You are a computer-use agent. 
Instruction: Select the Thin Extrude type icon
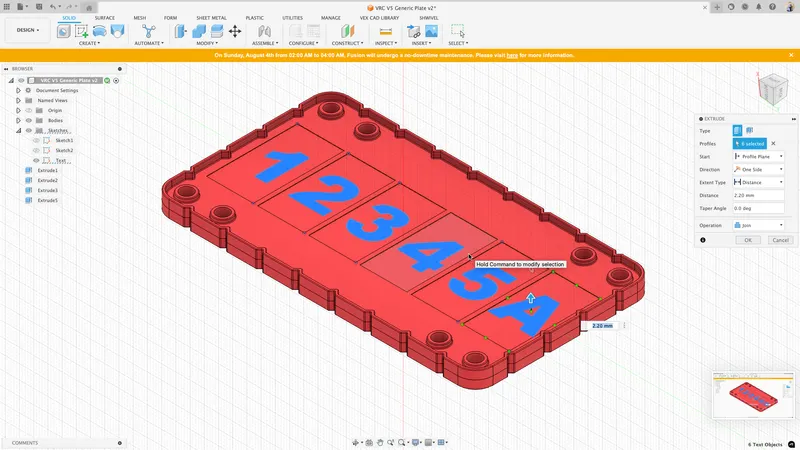tap(750, 131)
